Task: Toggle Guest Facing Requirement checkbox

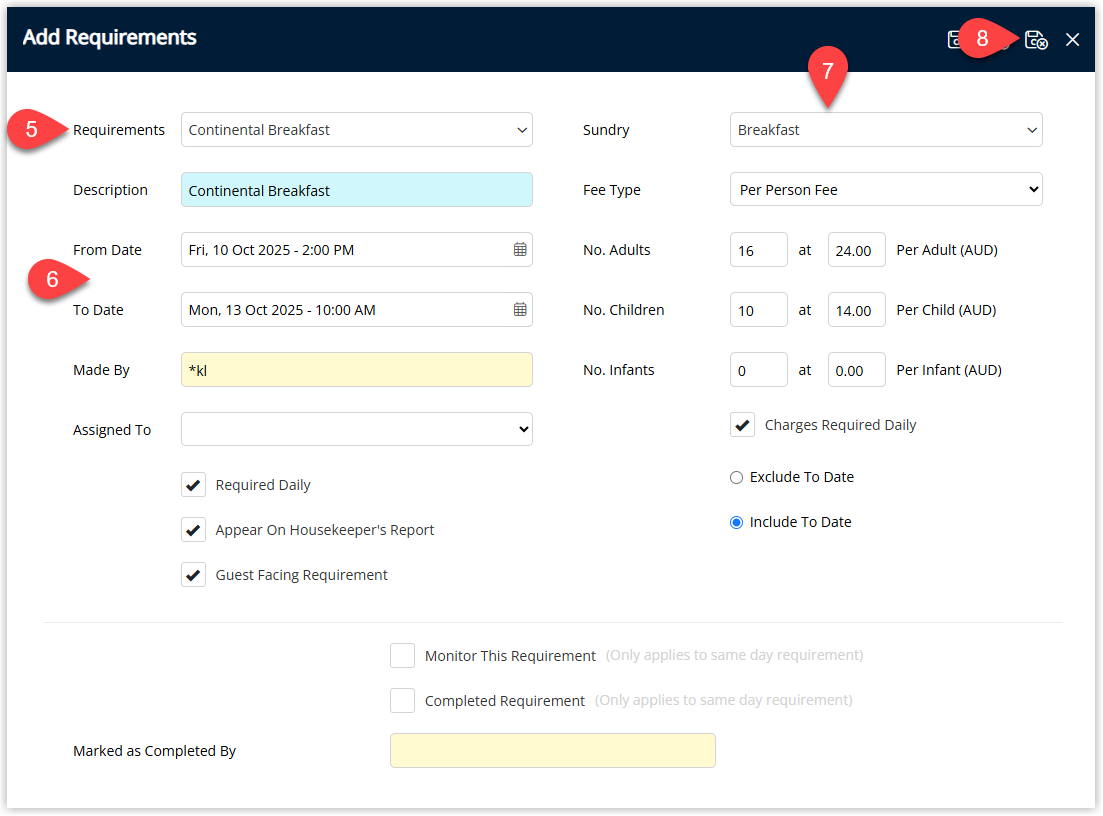Action: [193, 575]
